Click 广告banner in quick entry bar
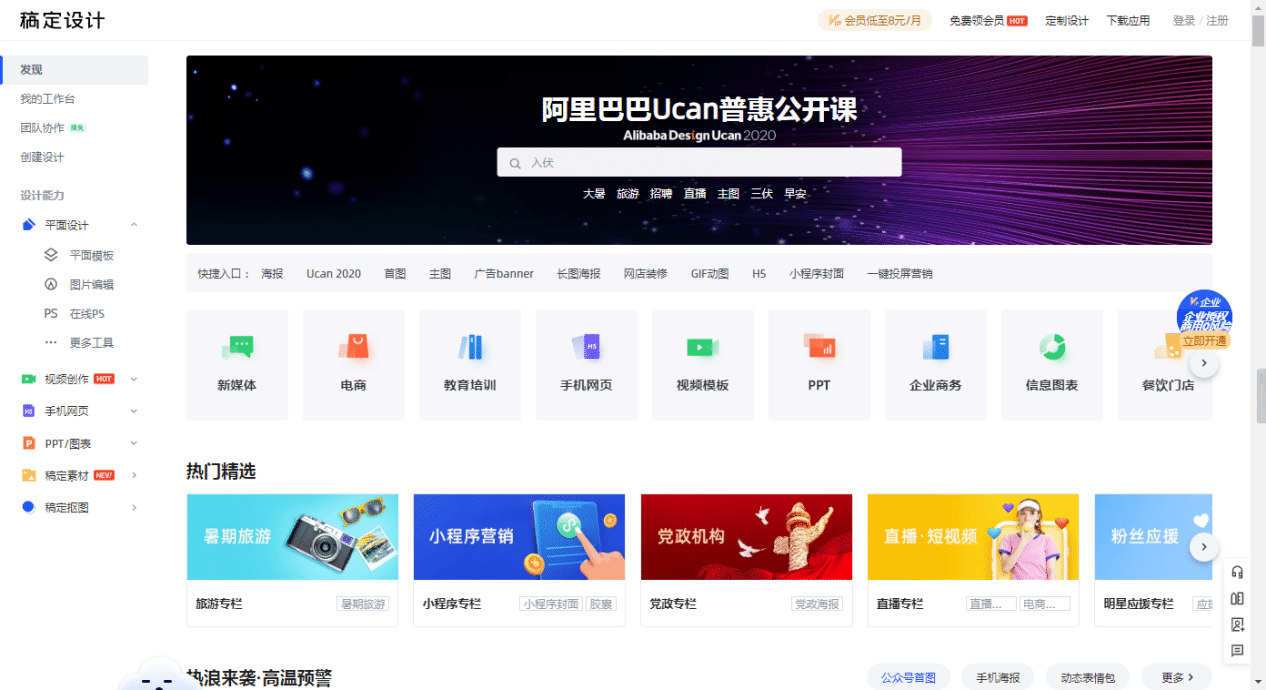This screenshot has width=1266, height=690. (x=504, y=273)
